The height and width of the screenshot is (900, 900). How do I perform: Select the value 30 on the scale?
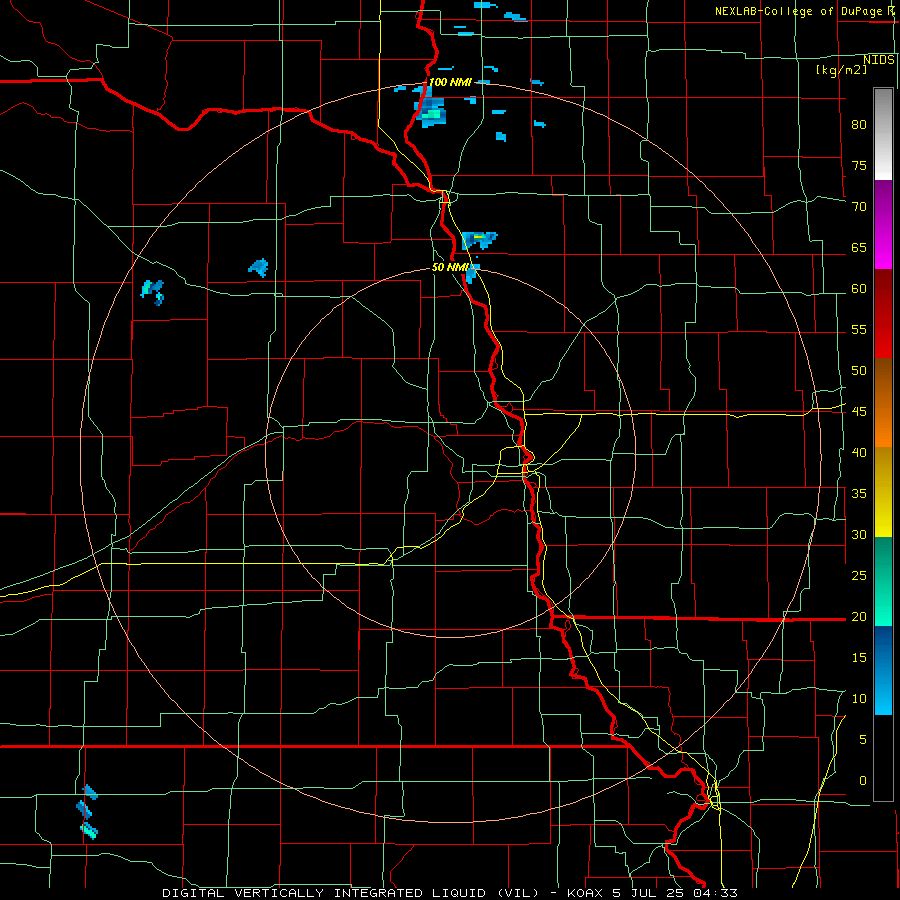coord(859,534)
